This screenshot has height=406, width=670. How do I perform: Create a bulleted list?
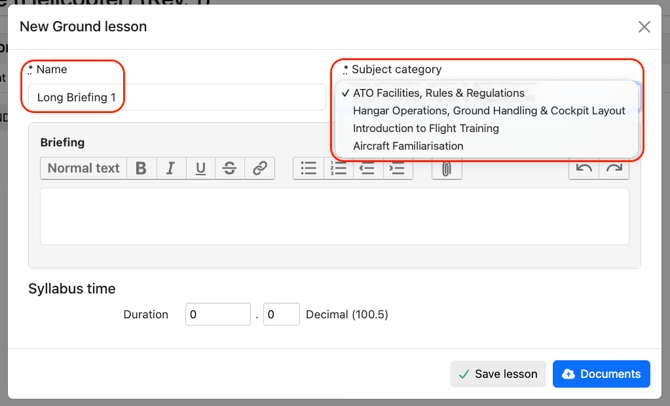point(309,168)
